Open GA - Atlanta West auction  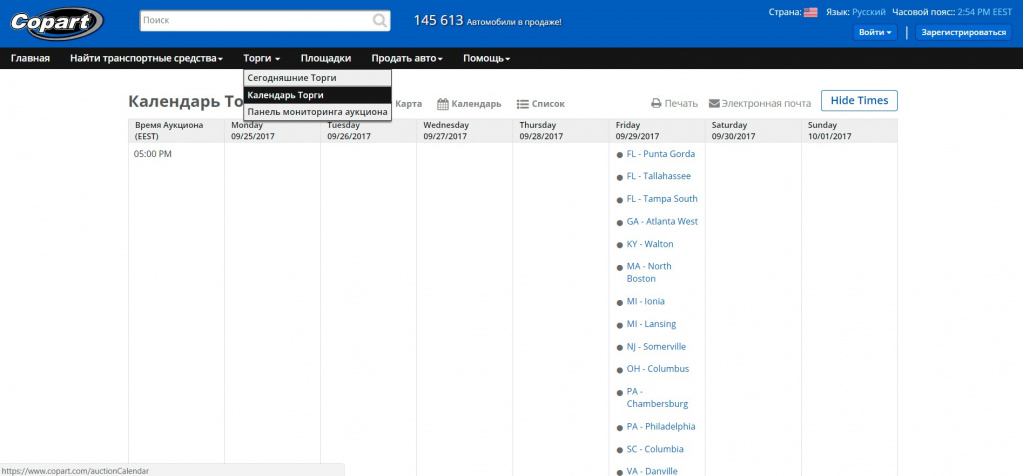point(662,222)
